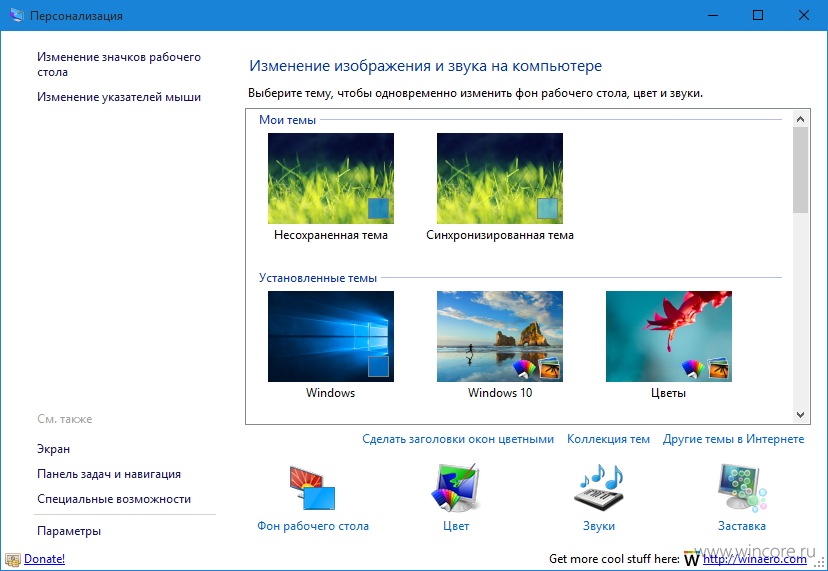The height and width of the screenshot is (571, 828).
Task: Click the Donate! hyperlink
Action: point(44,559)
